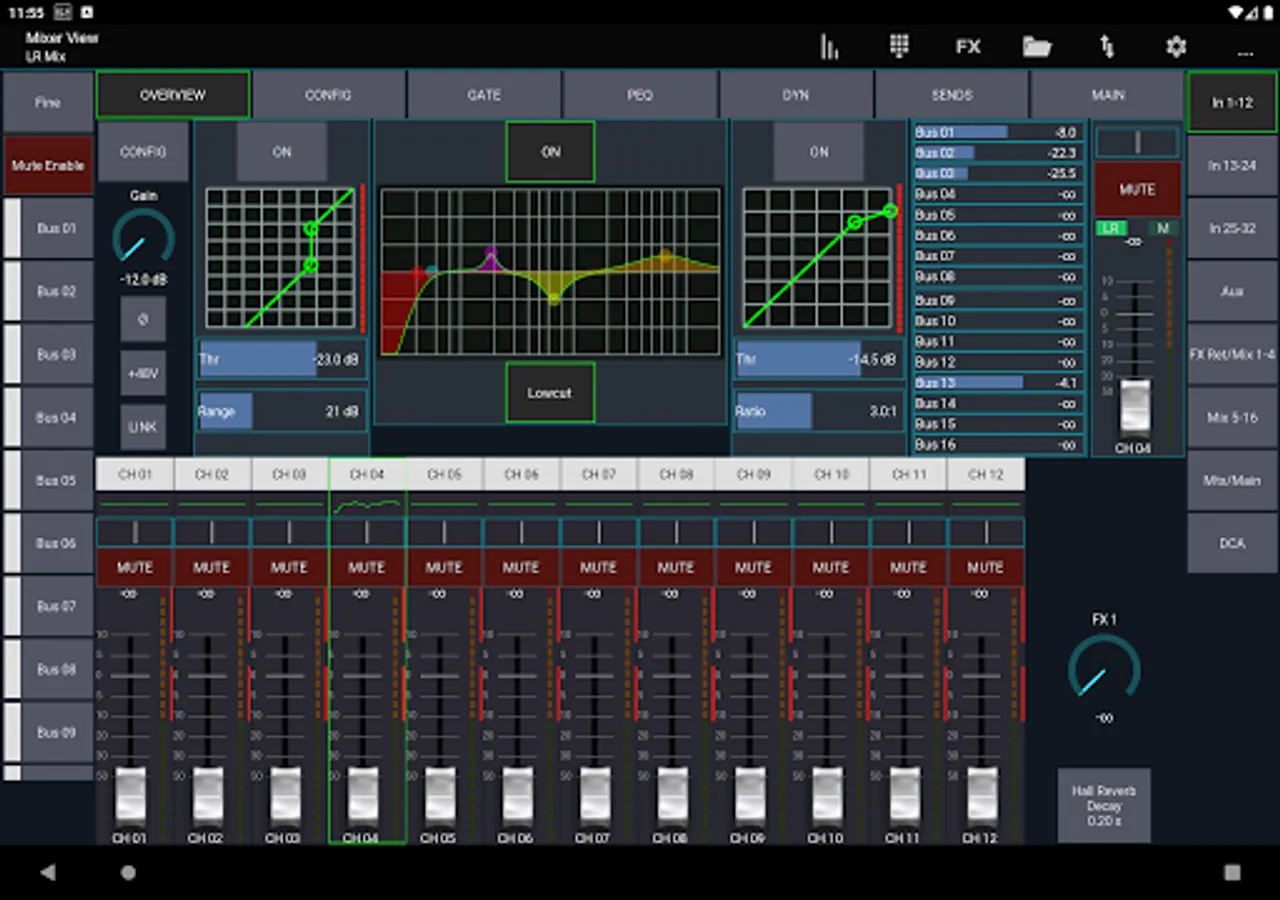Enable +48V phantom power
1280x900 pixels.
pyautogui.click(x=143, y=373)
